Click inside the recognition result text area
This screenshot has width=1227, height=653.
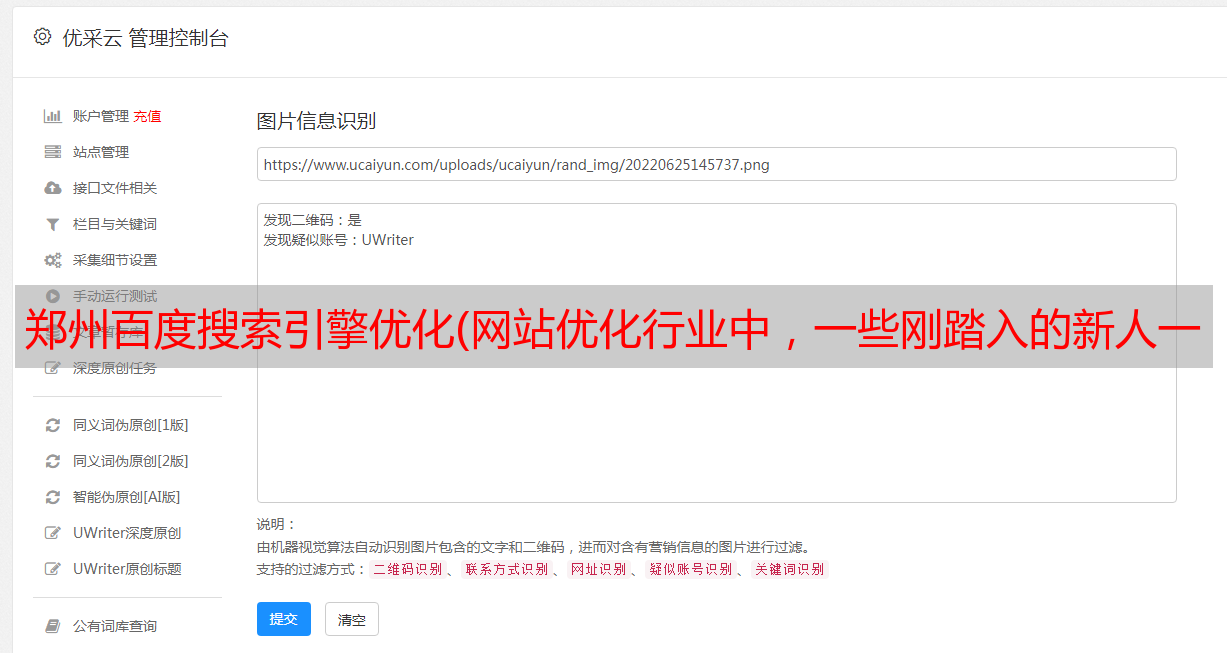coord(716,352)
